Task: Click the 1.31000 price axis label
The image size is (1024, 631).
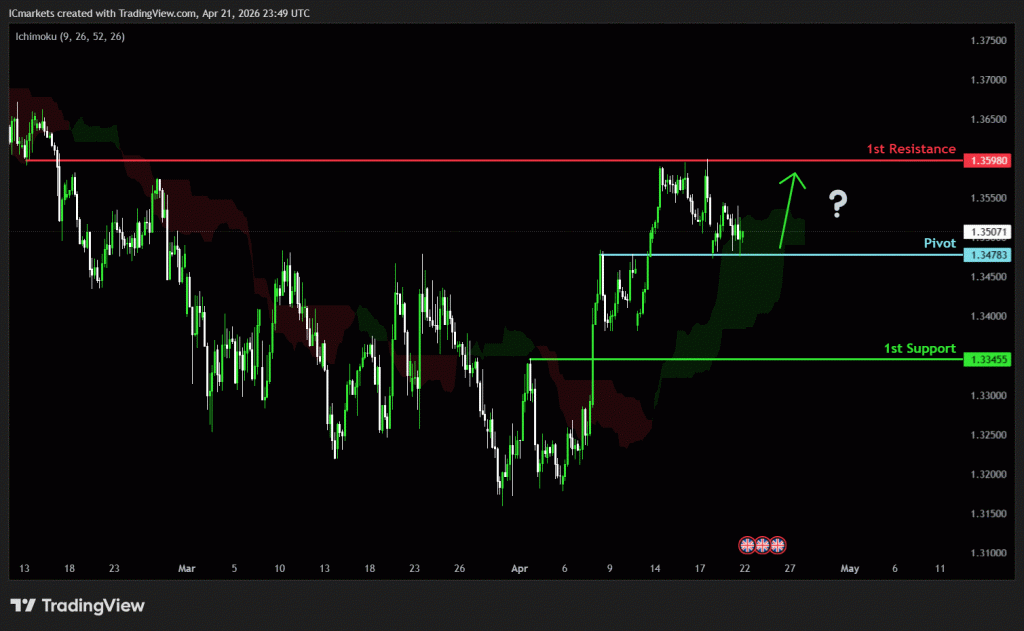Action: point(988,553)
